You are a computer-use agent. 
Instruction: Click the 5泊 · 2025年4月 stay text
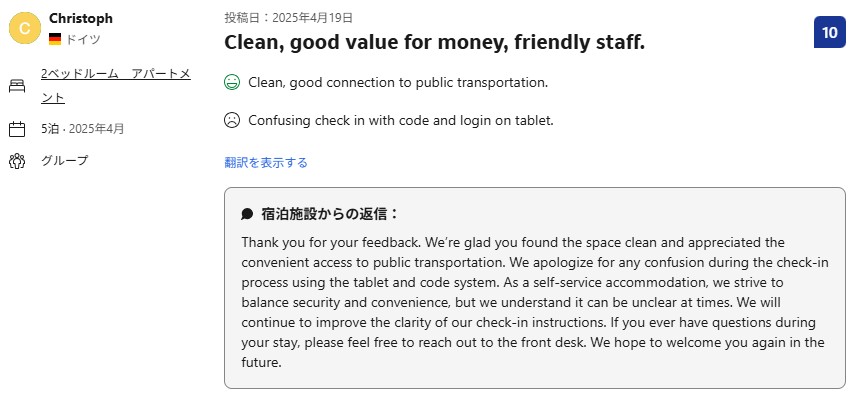click(83, 129)
